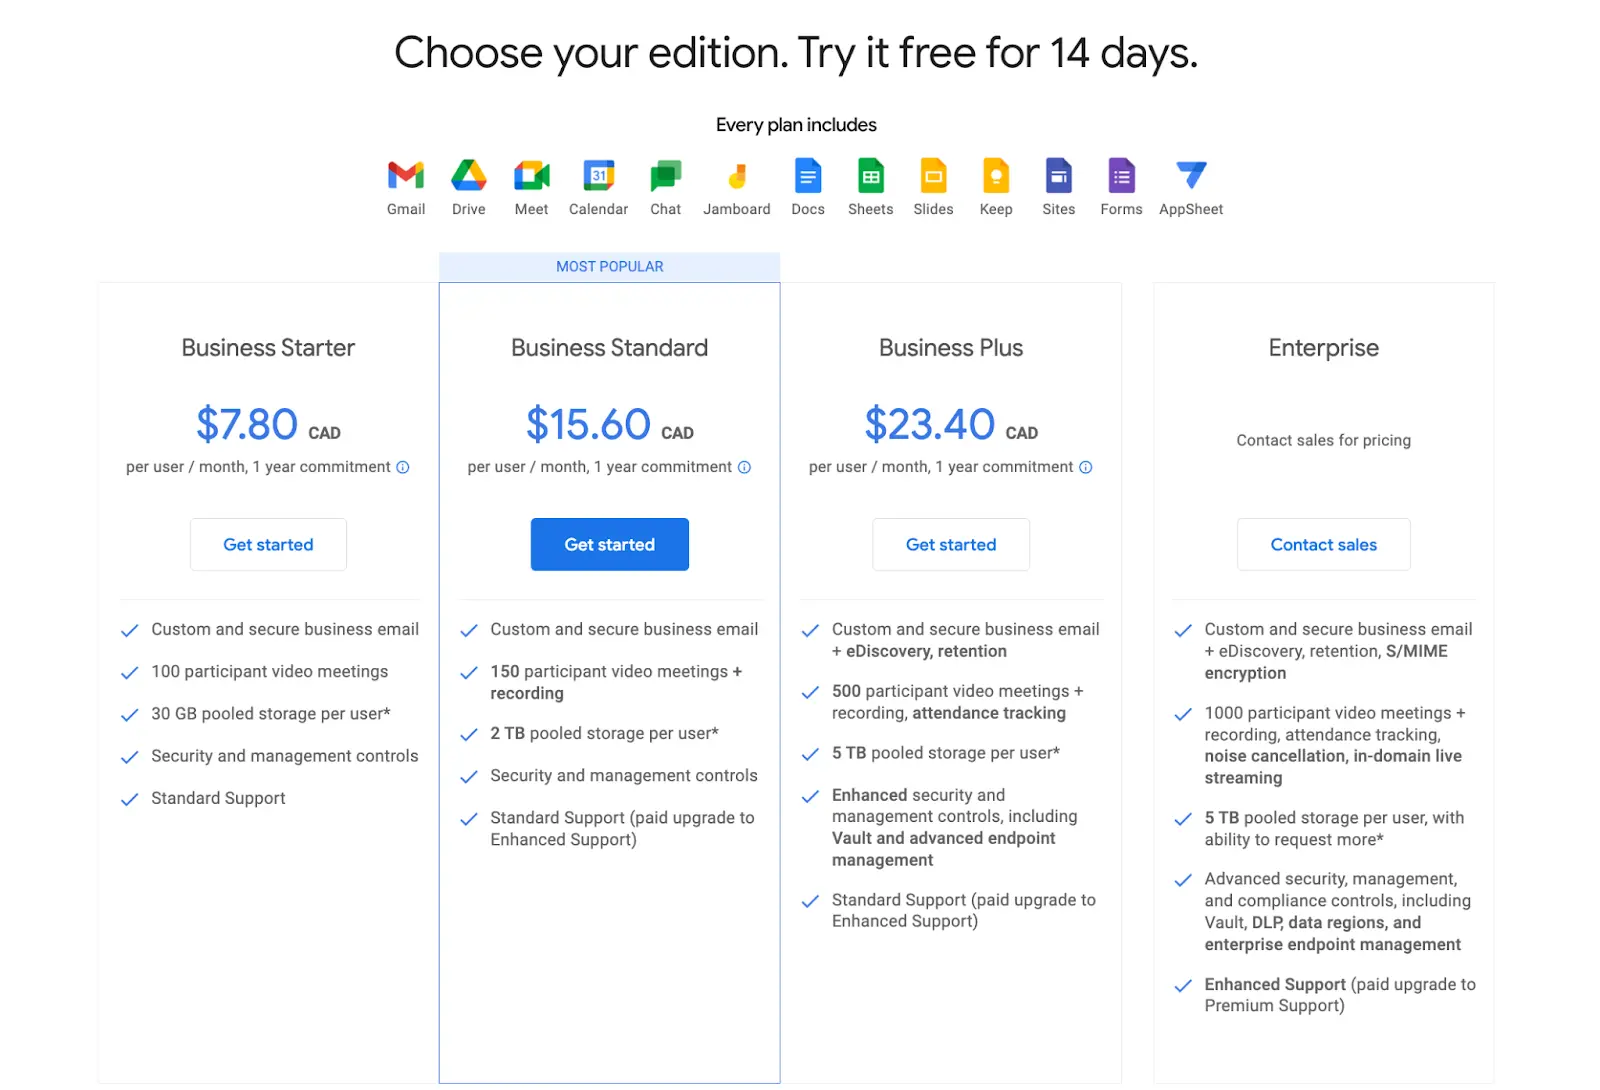Get started with Business Standard plan

609,544
